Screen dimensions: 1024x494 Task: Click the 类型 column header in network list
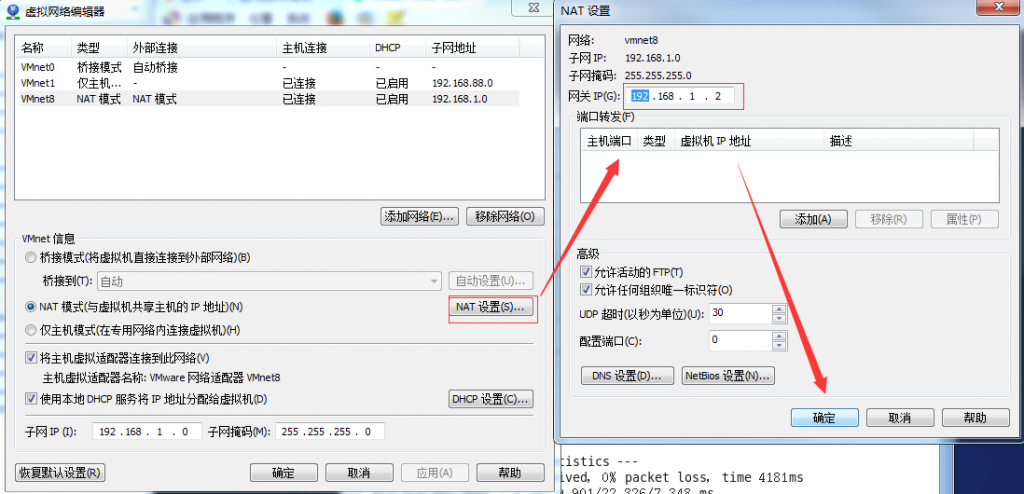(99, 48)
